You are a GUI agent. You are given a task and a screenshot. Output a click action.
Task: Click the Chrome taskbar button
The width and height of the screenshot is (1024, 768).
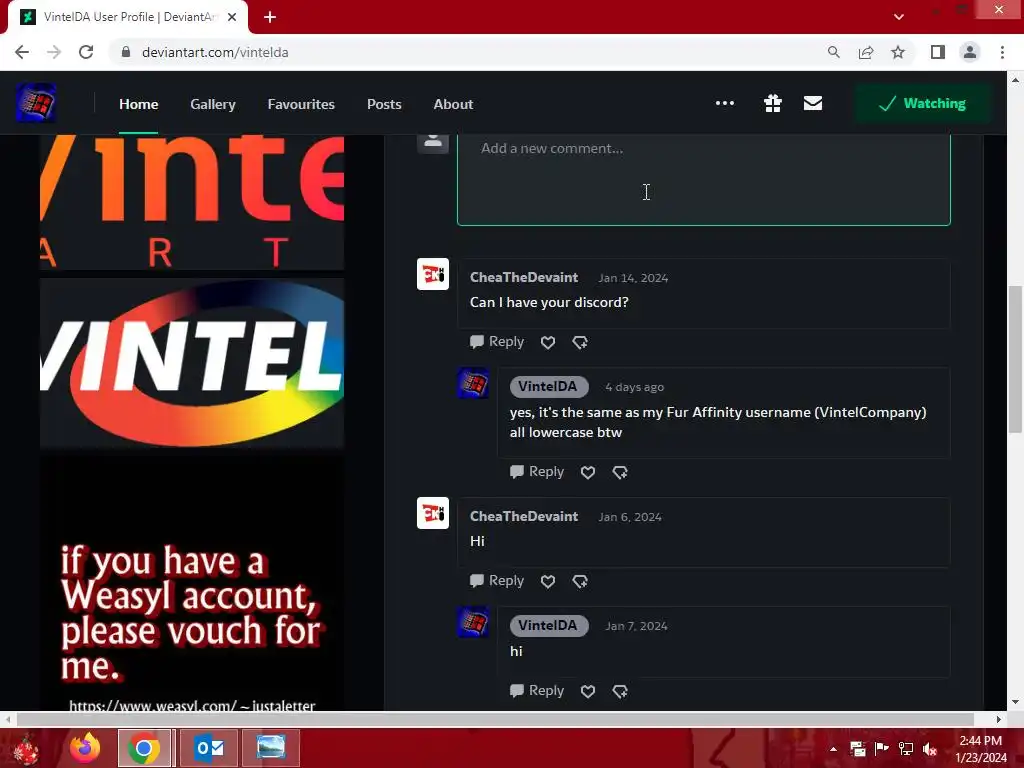click(144, 748)
